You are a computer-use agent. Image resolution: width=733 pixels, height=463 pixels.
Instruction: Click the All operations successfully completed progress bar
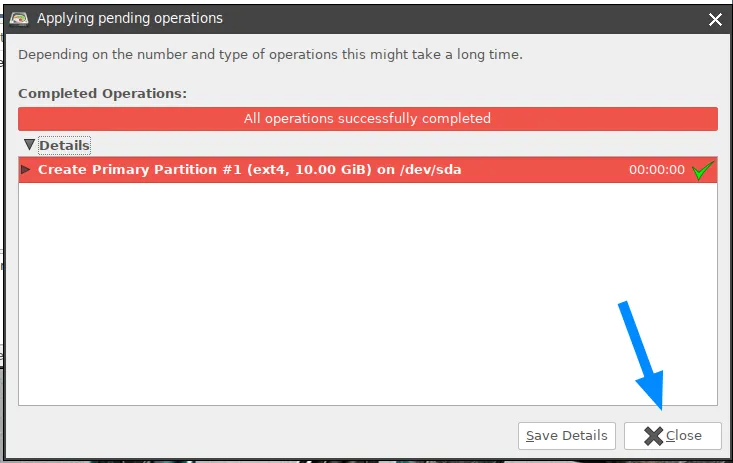pos(368,119)
